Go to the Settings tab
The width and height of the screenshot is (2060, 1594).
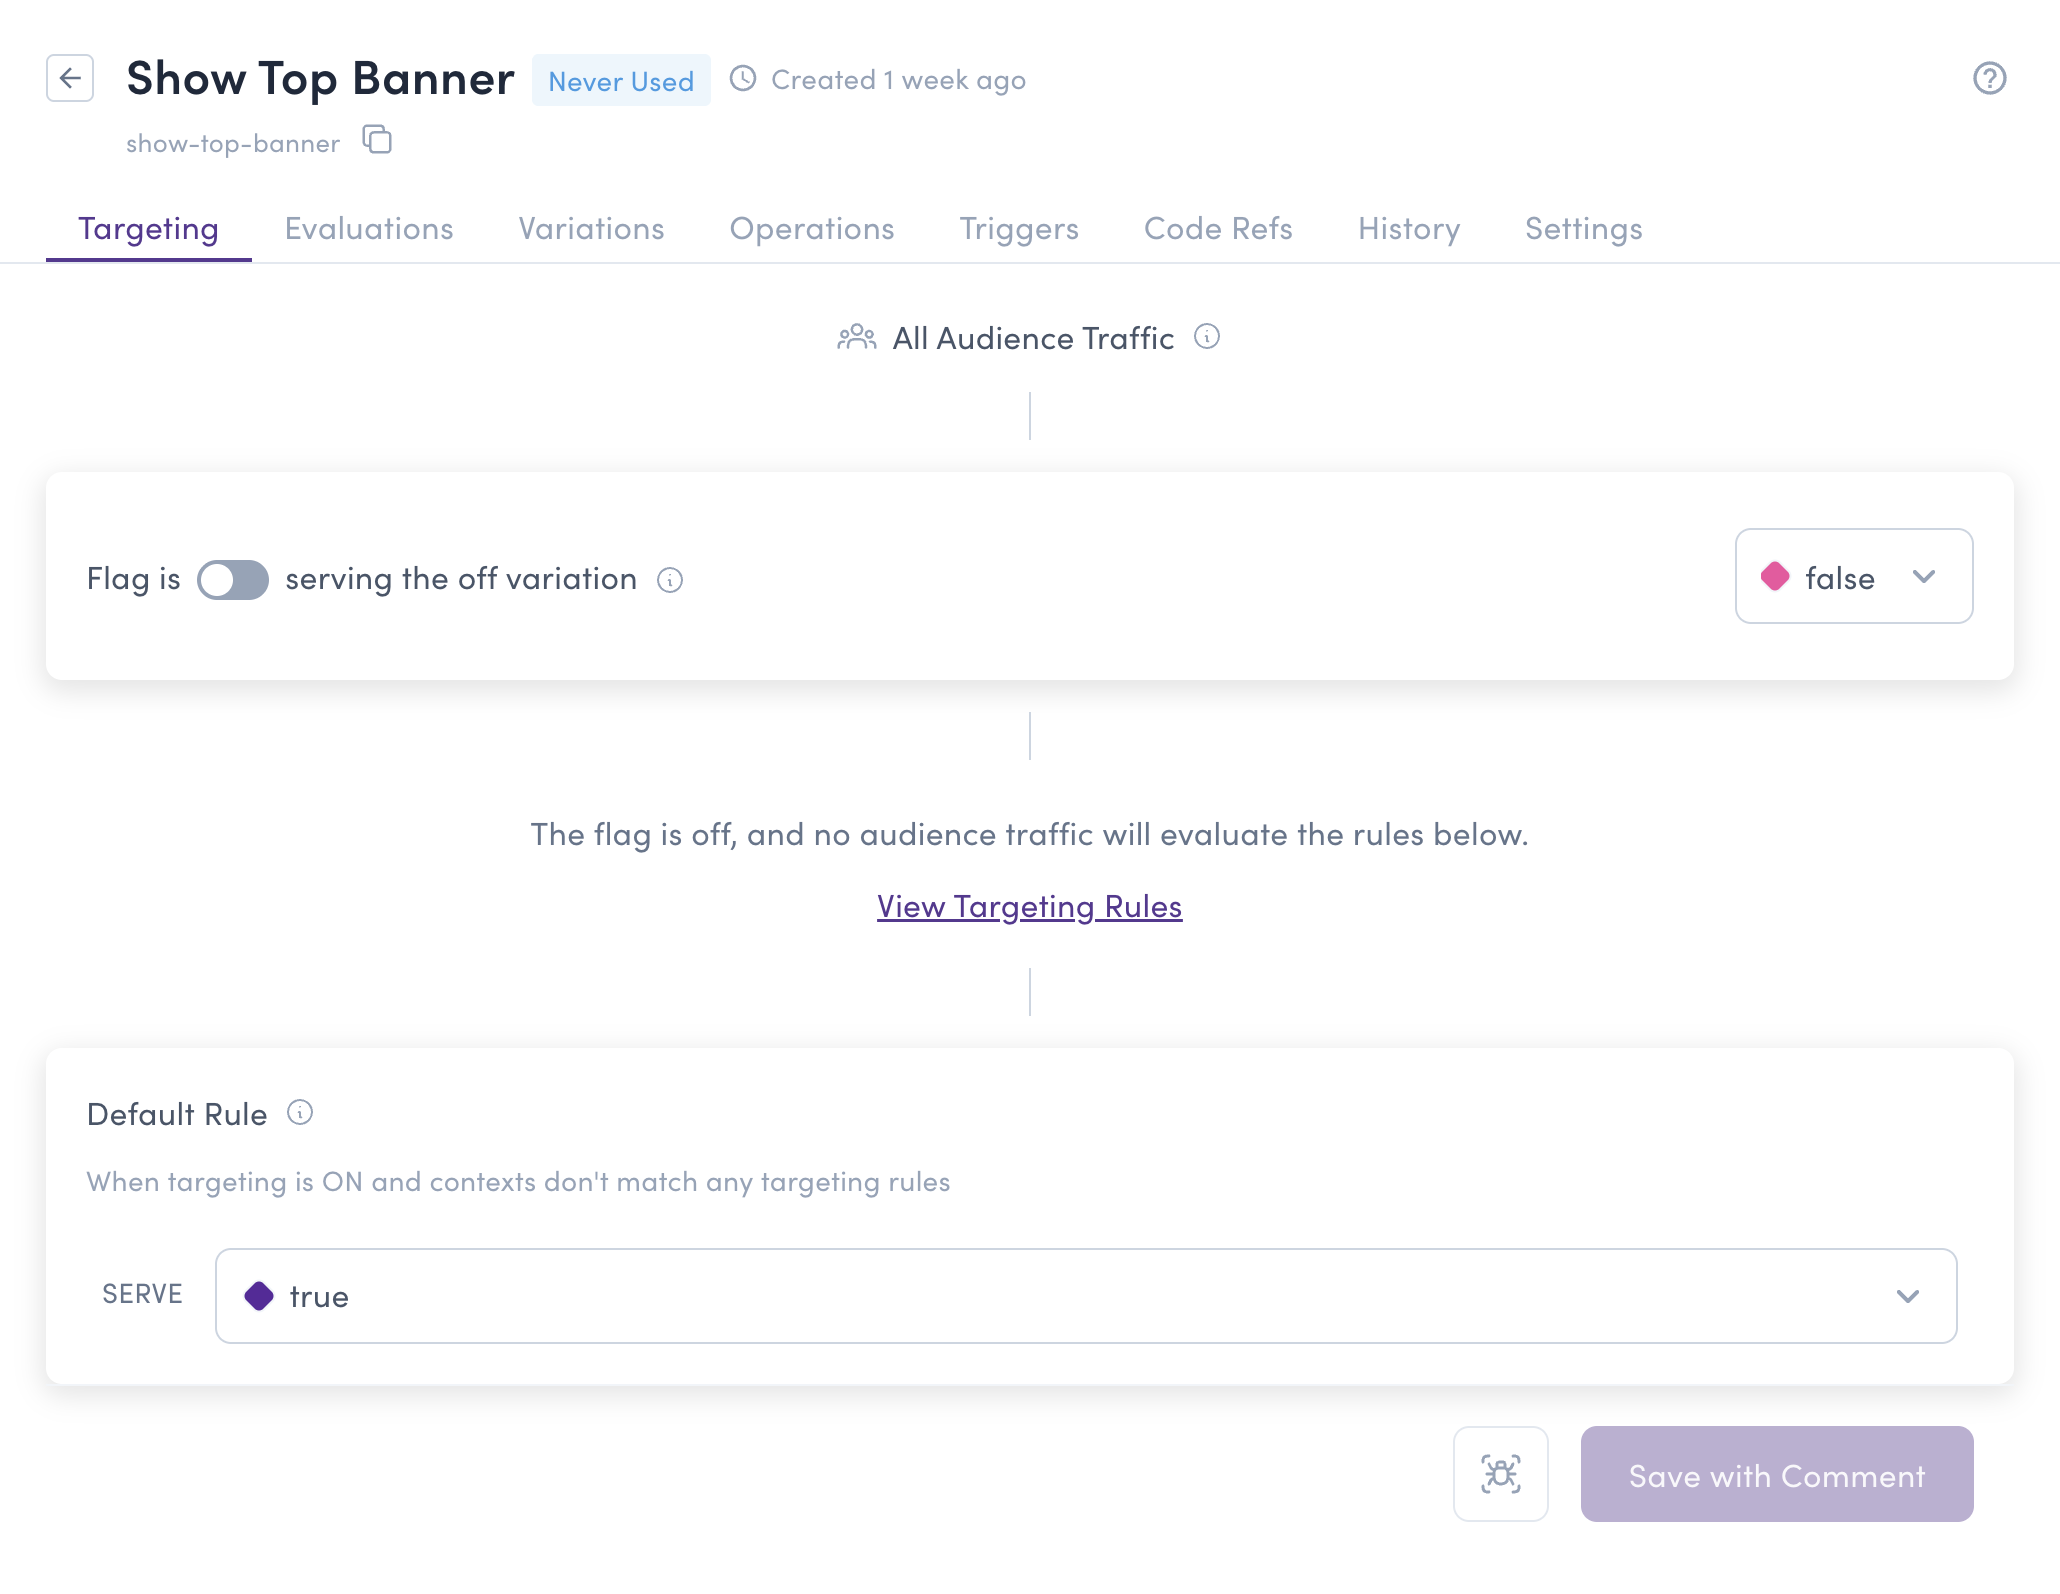[1583, 229]
